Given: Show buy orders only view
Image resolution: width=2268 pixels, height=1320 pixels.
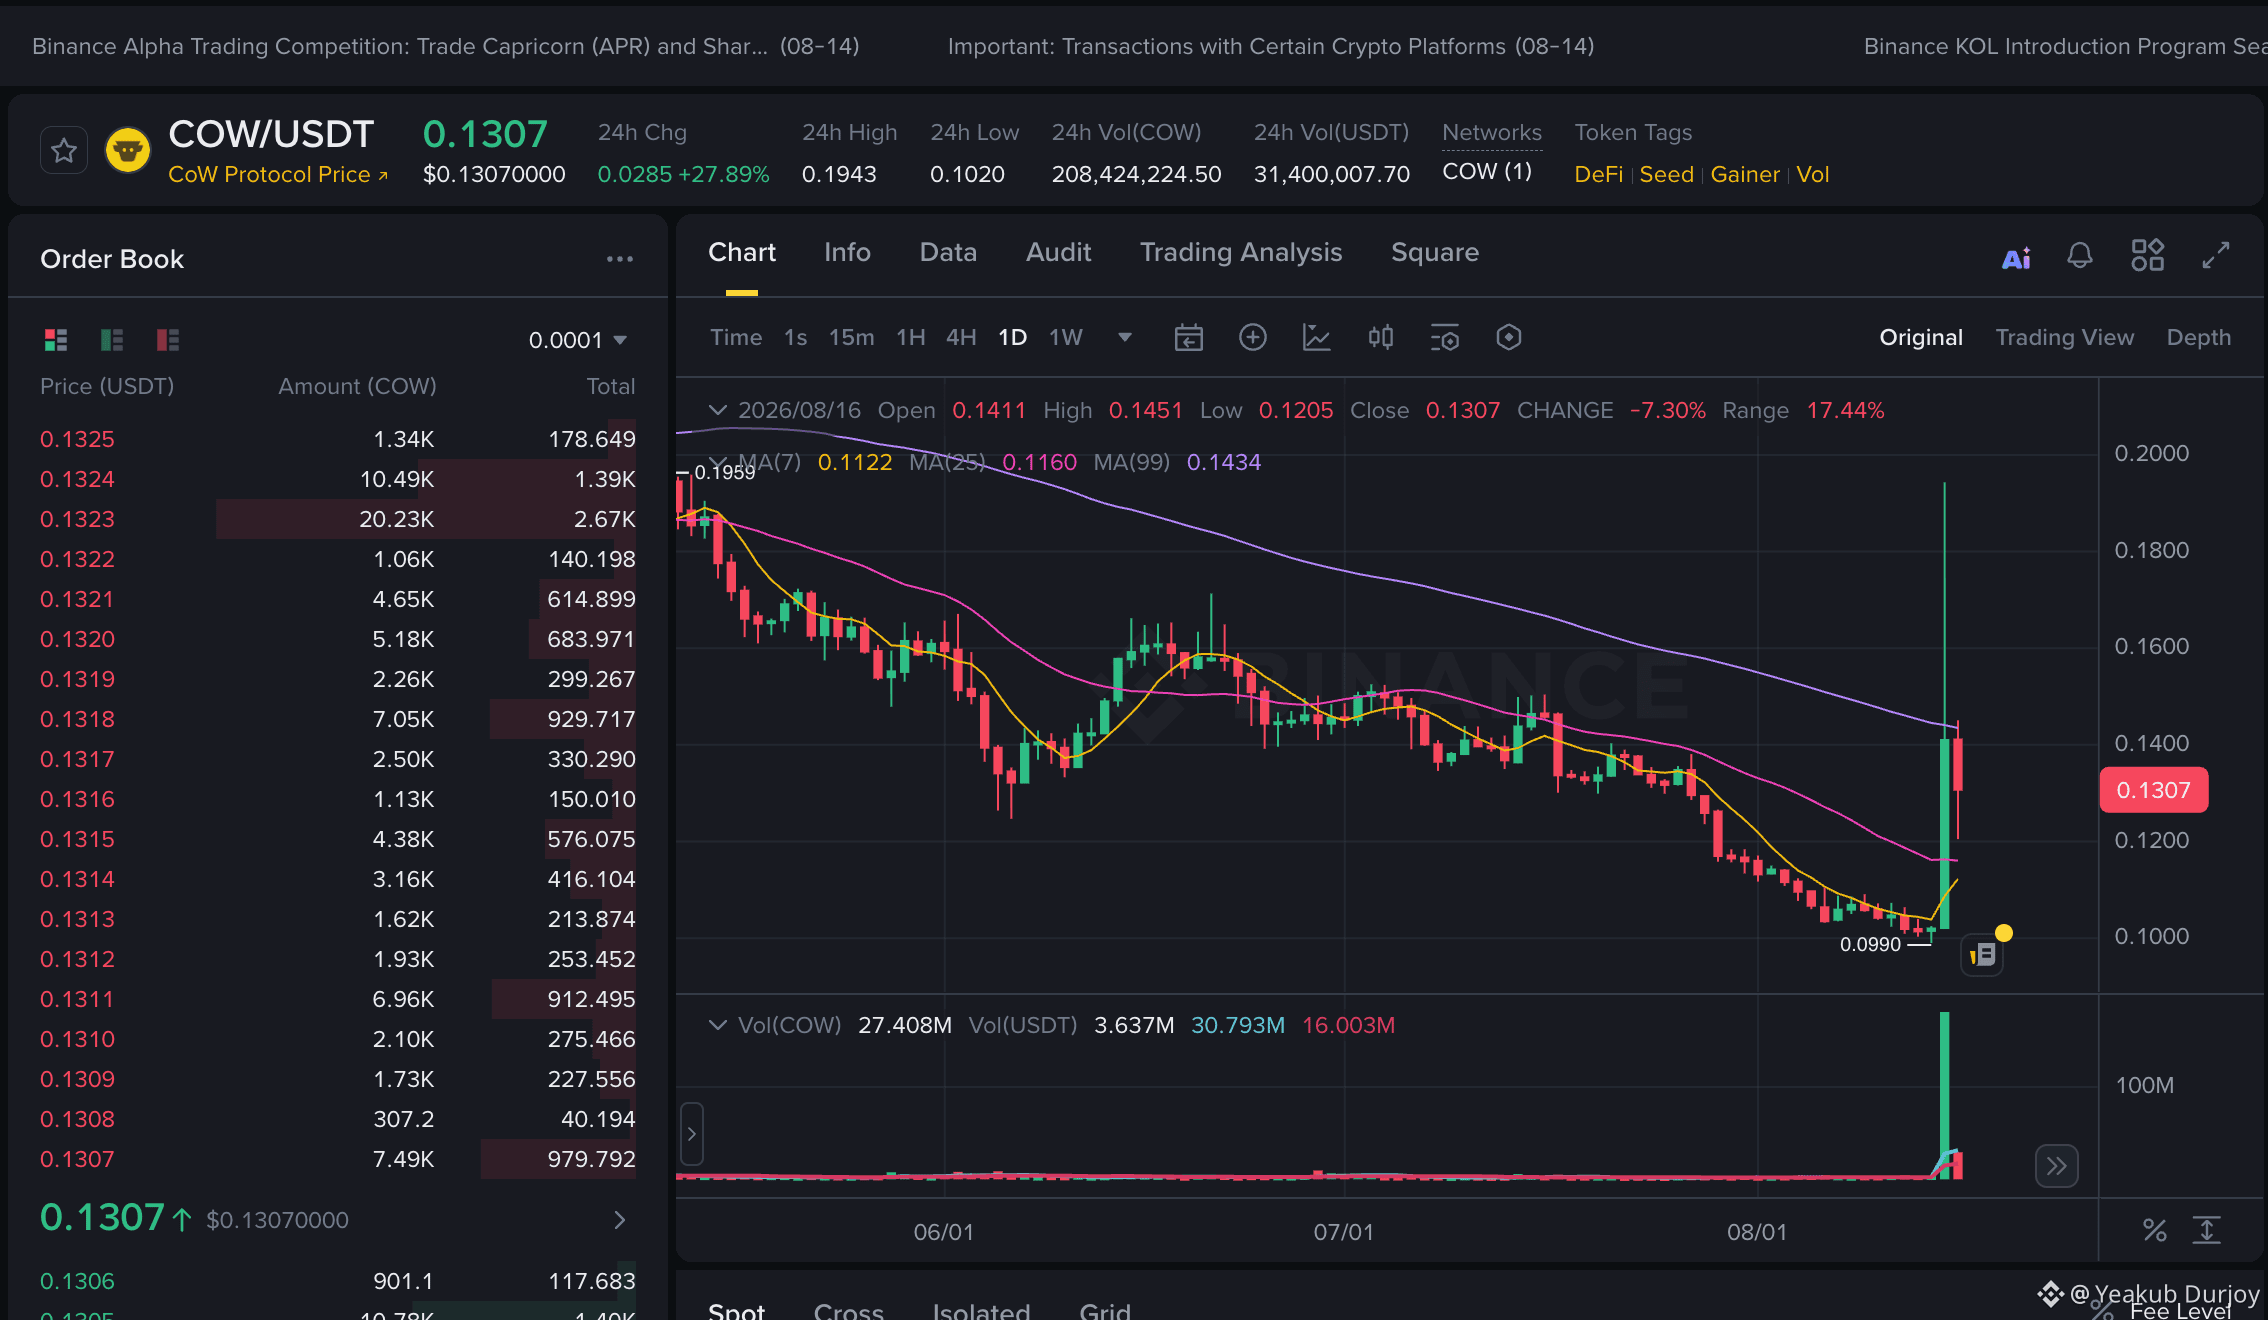Looking at the screenshot, I should coord(112,340).
